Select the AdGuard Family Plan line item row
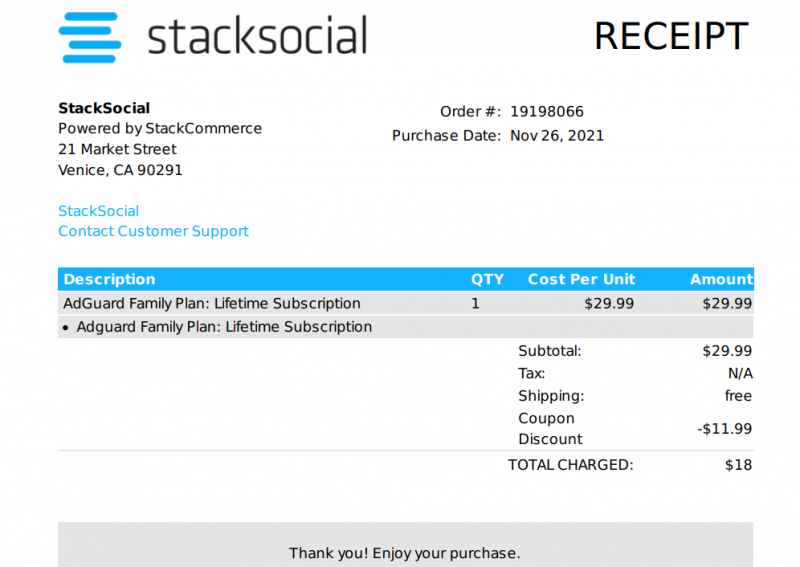This screenshot has width=800, height=567. (406, 303)
